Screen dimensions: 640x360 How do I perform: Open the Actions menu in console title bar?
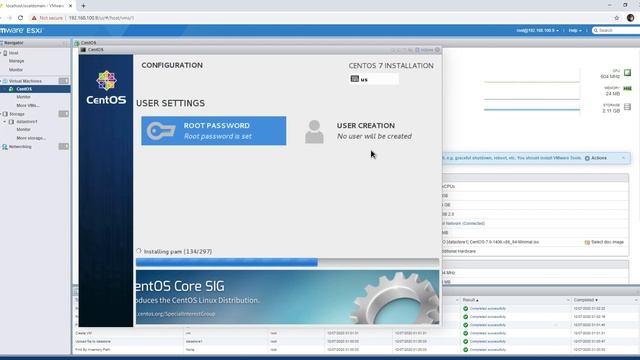pos(424,50)
